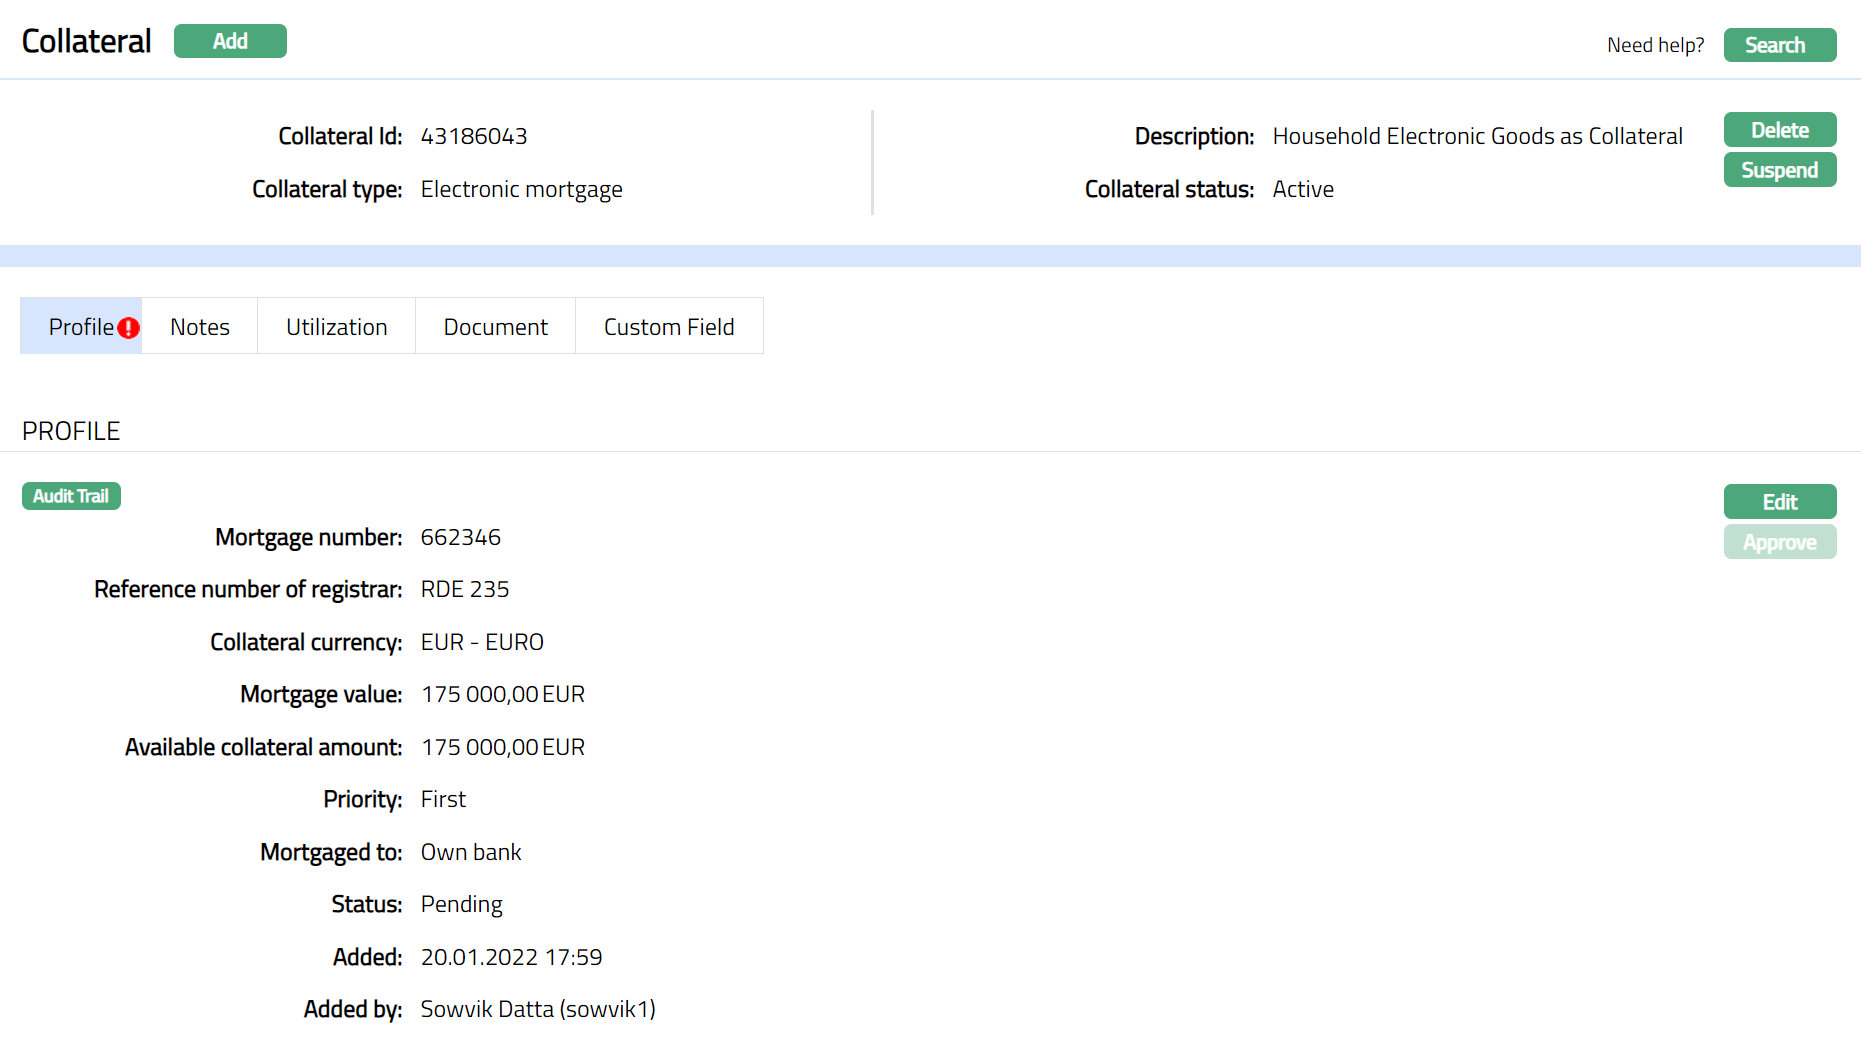
Task: Select the Custom Field tab
Action: pyautogui.click(x=668, y=327)
